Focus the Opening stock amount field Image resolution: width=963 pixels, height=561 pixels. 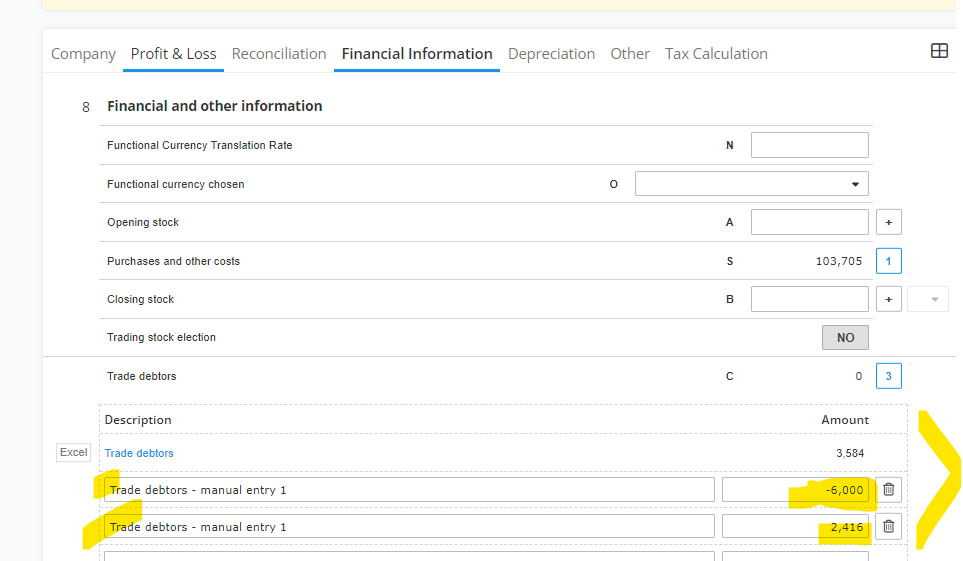(x=809, y=222)
